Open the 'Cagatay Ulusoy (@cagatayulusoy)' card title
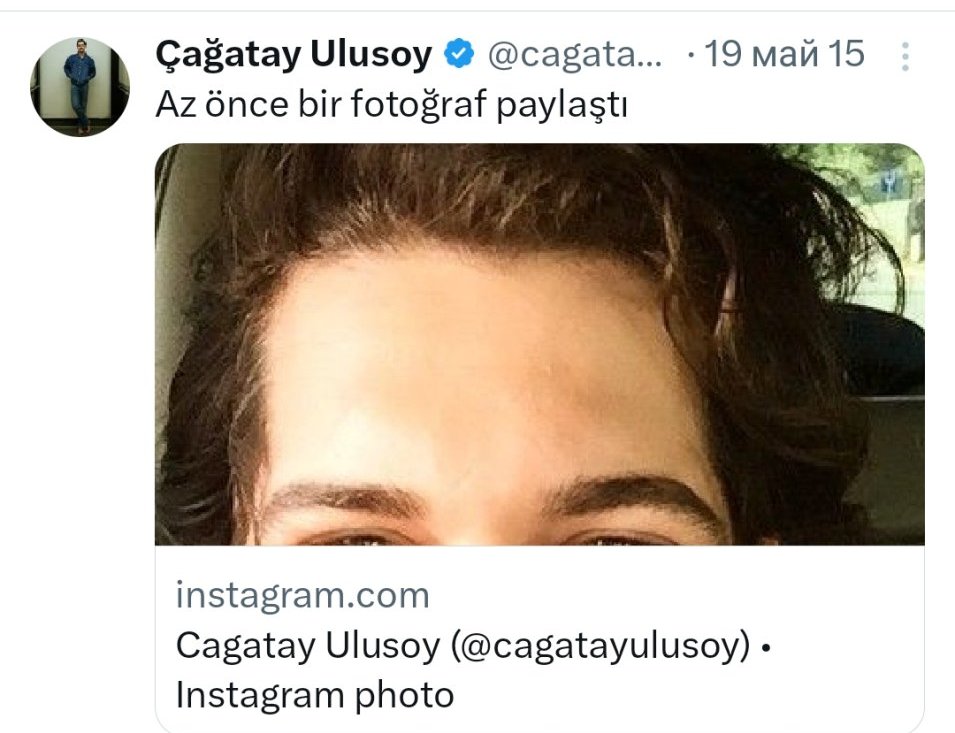 (463, 645)
